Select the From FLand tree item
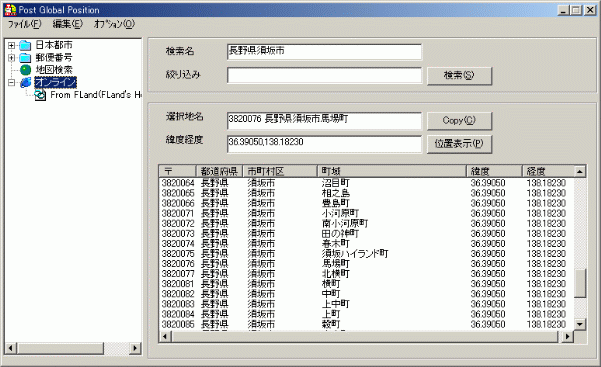601x367 pixels. 96,95
